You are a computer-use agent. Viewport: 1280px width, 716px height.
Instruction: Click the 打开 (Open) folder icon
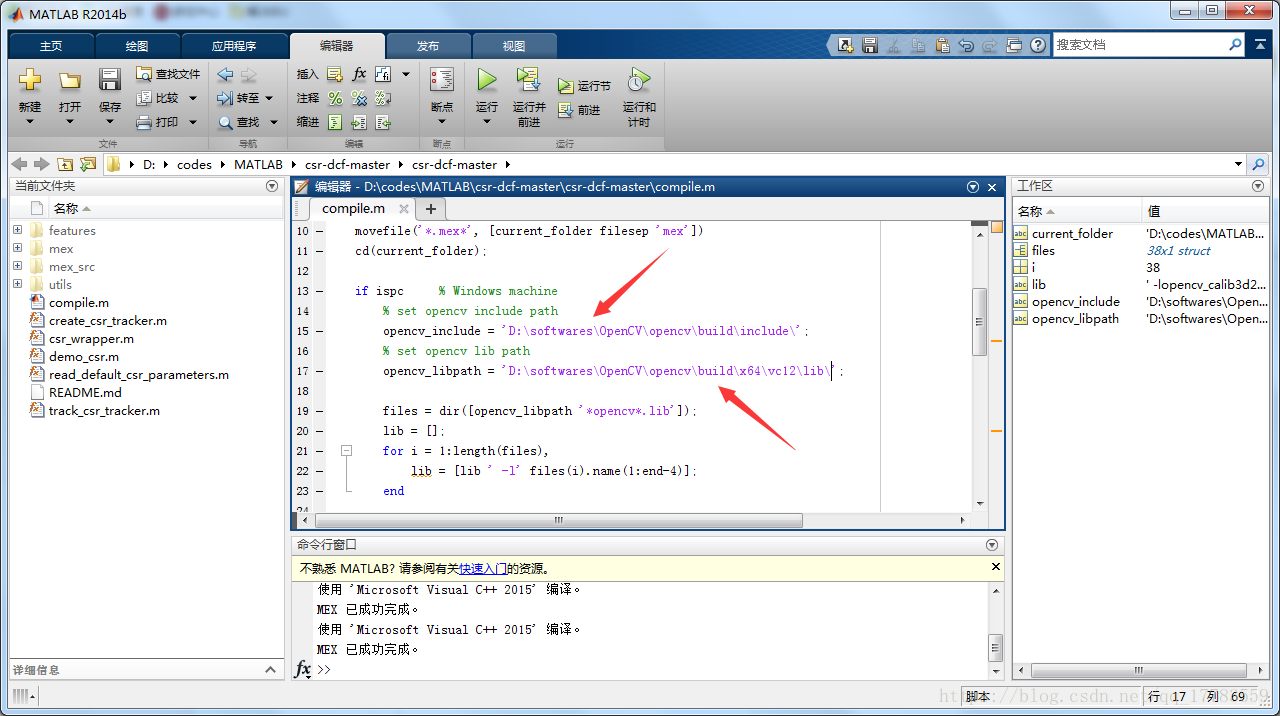click(69, 80)
